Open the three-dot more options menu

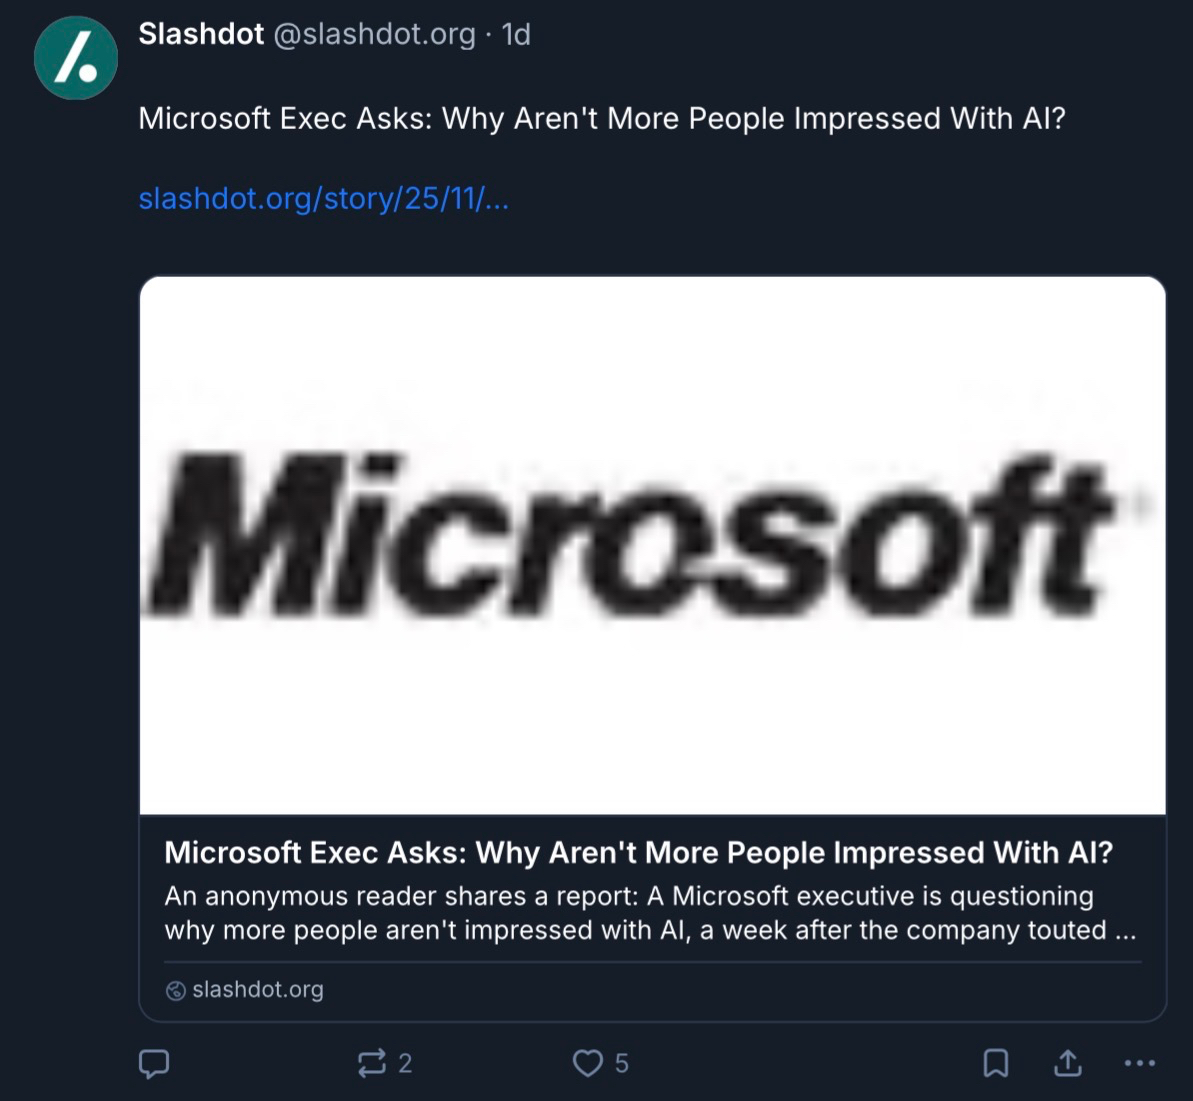coord(1140,1063)
